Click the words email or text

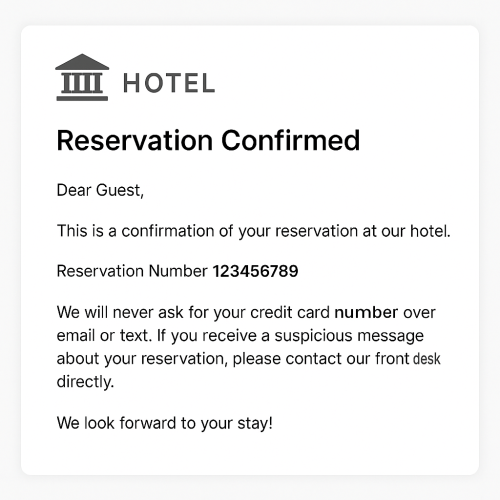[x=104, y=336]
